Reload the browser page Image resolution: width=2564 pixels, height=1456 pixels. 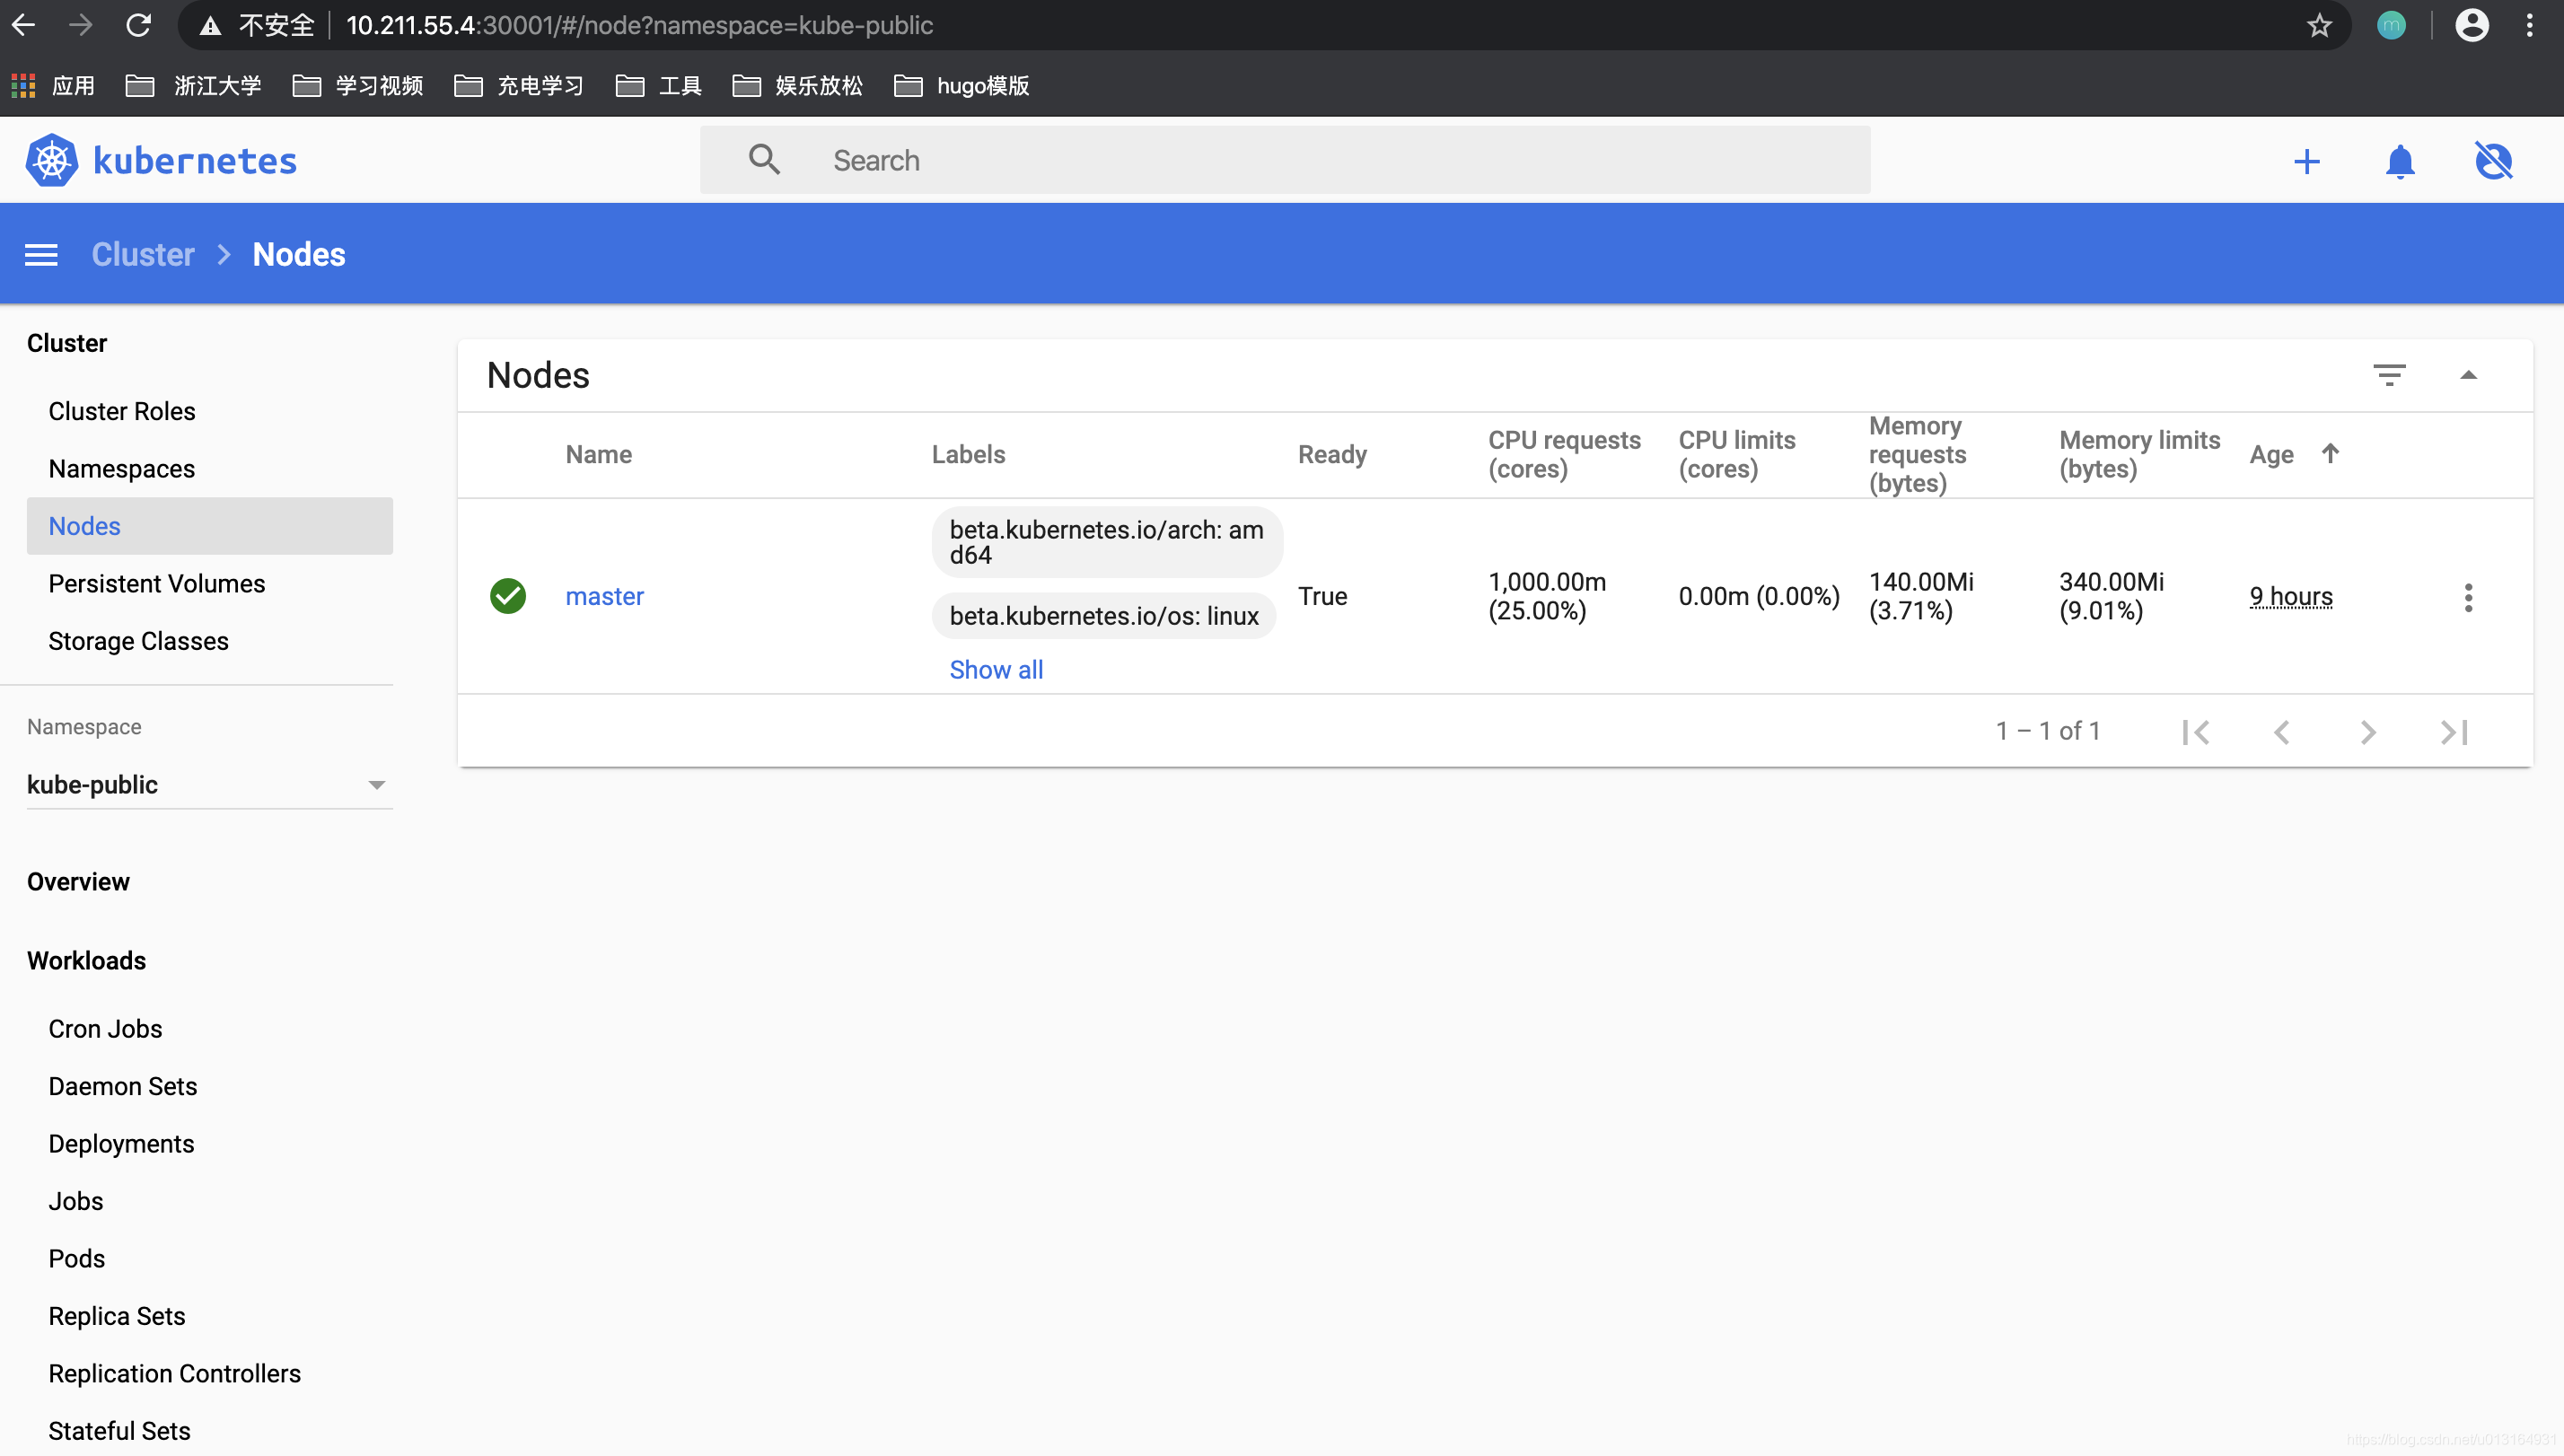click(138, 25)
